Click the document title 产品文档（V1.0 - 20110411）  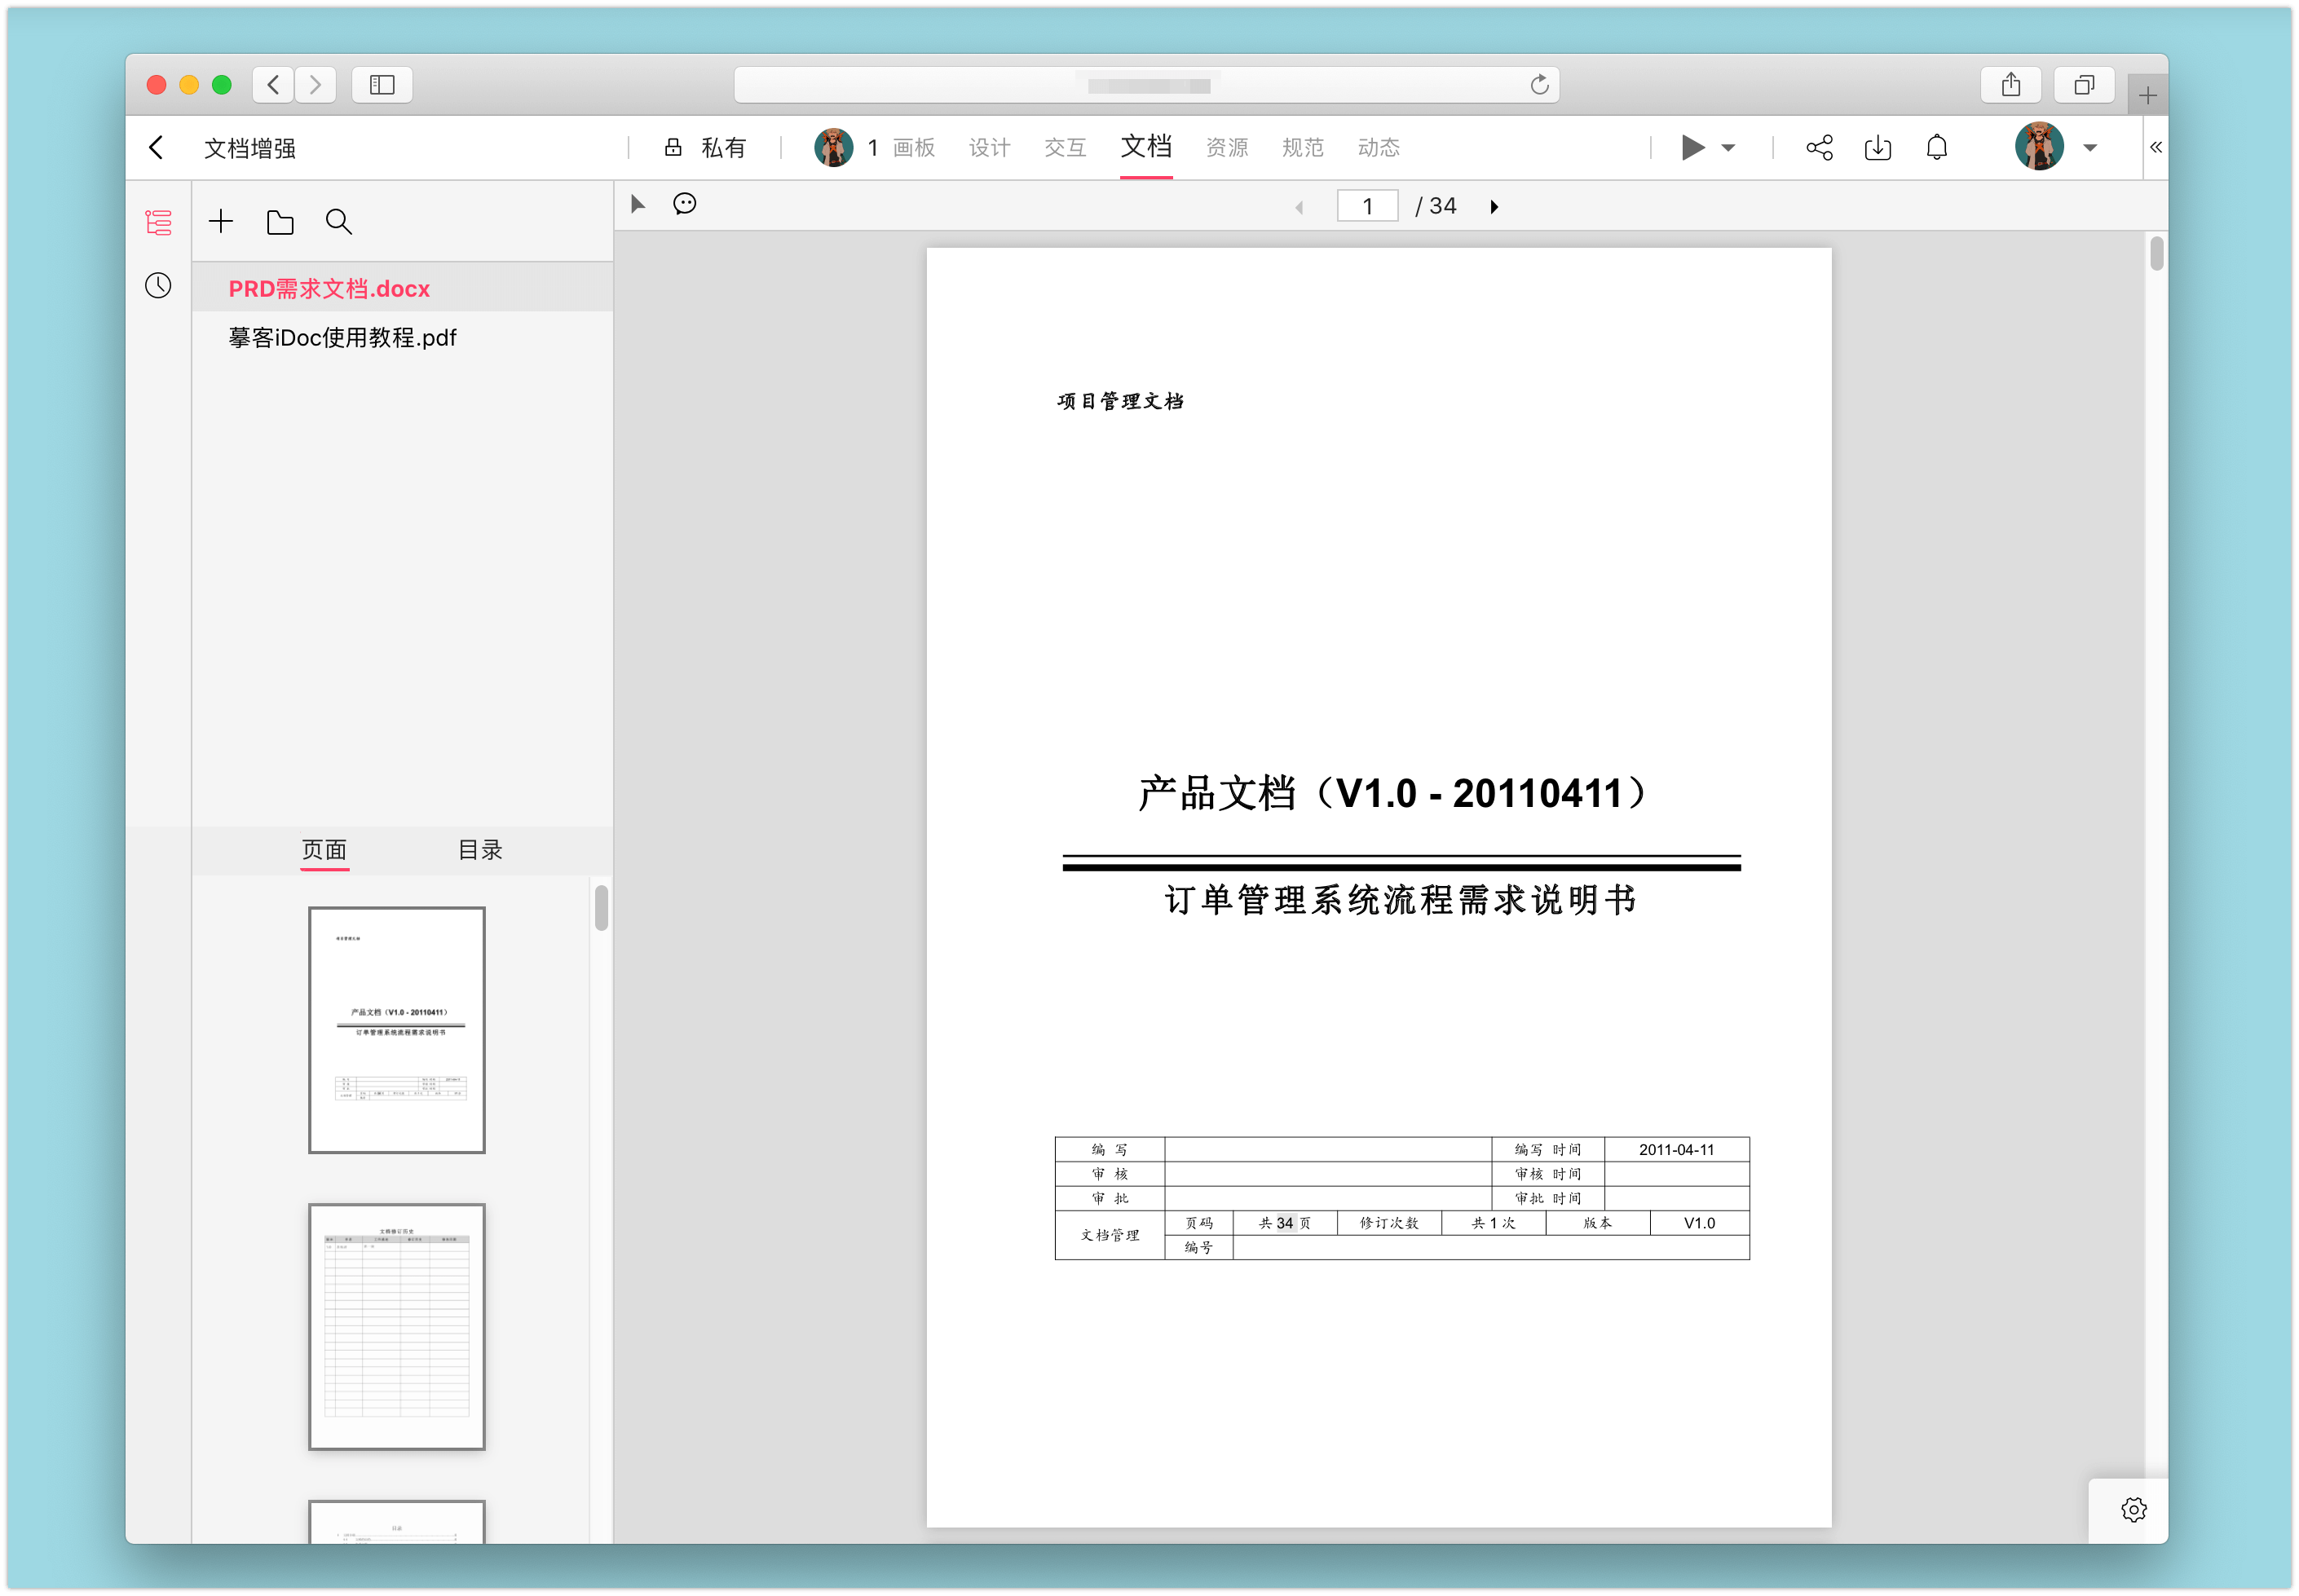[x=1393, y=793]
